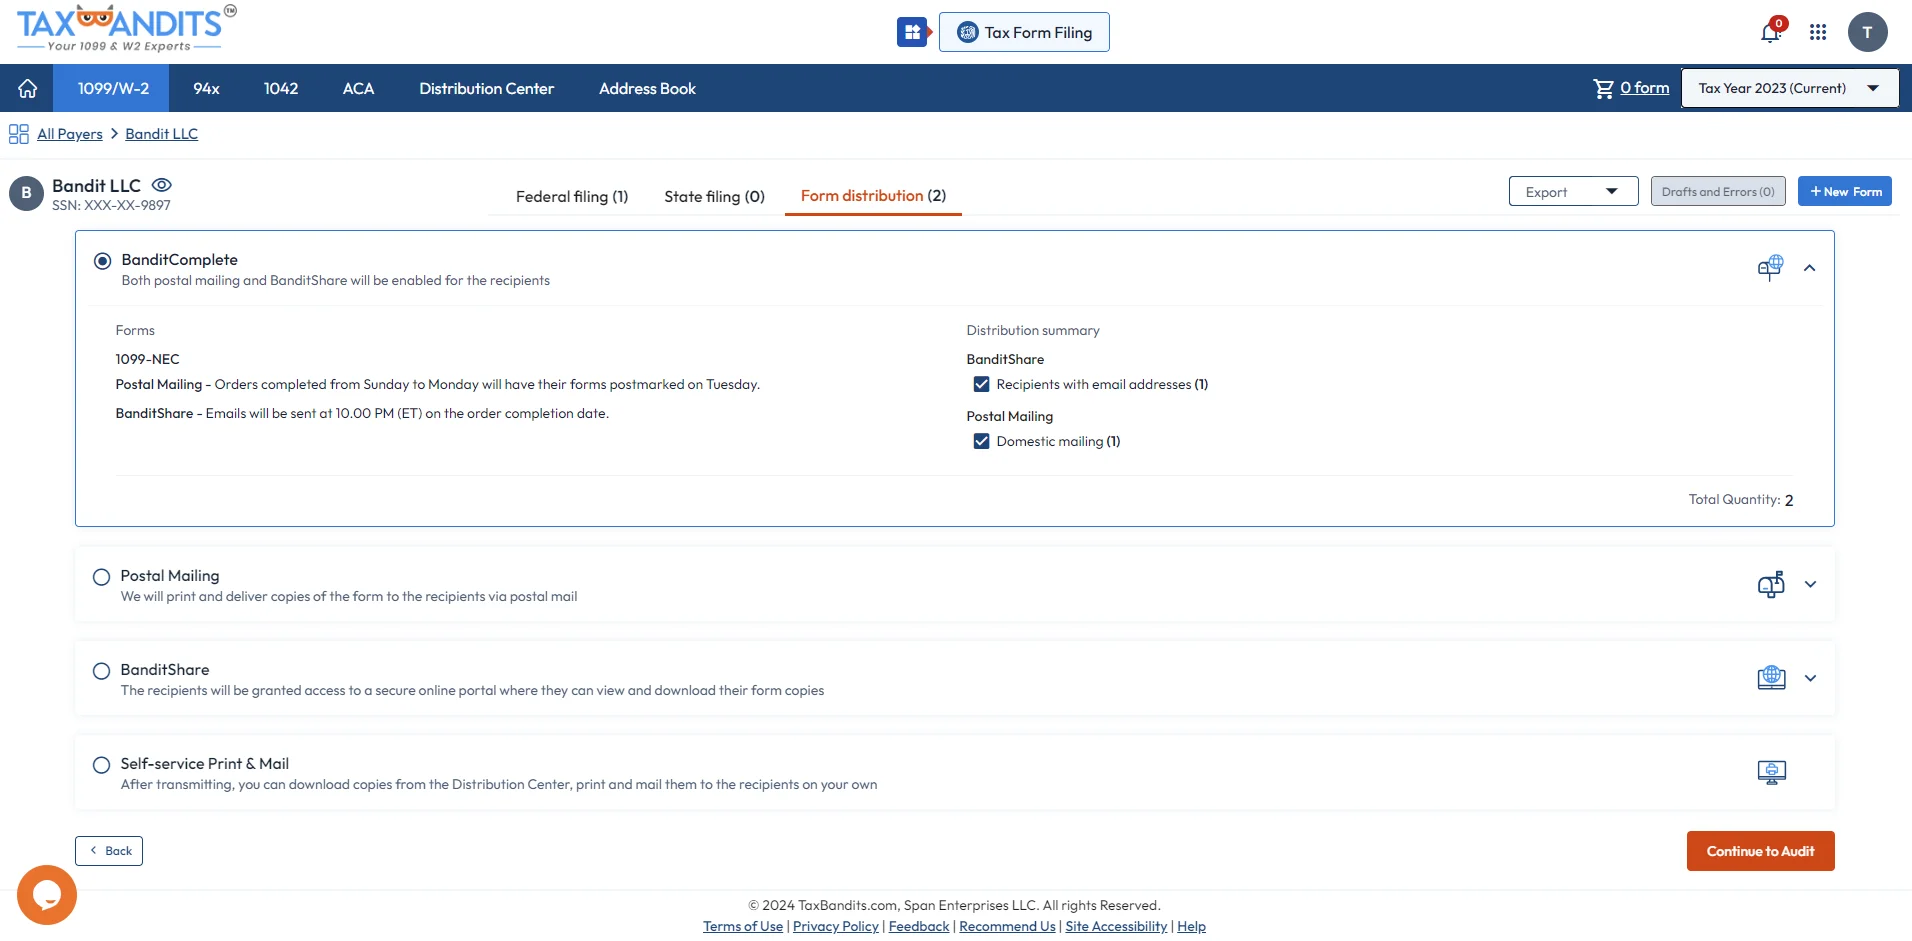Image resolution: width=1912 pixels, height=941 pixels.
Task: Expand the BanditShare section chevron
Action: (1810, 678)
